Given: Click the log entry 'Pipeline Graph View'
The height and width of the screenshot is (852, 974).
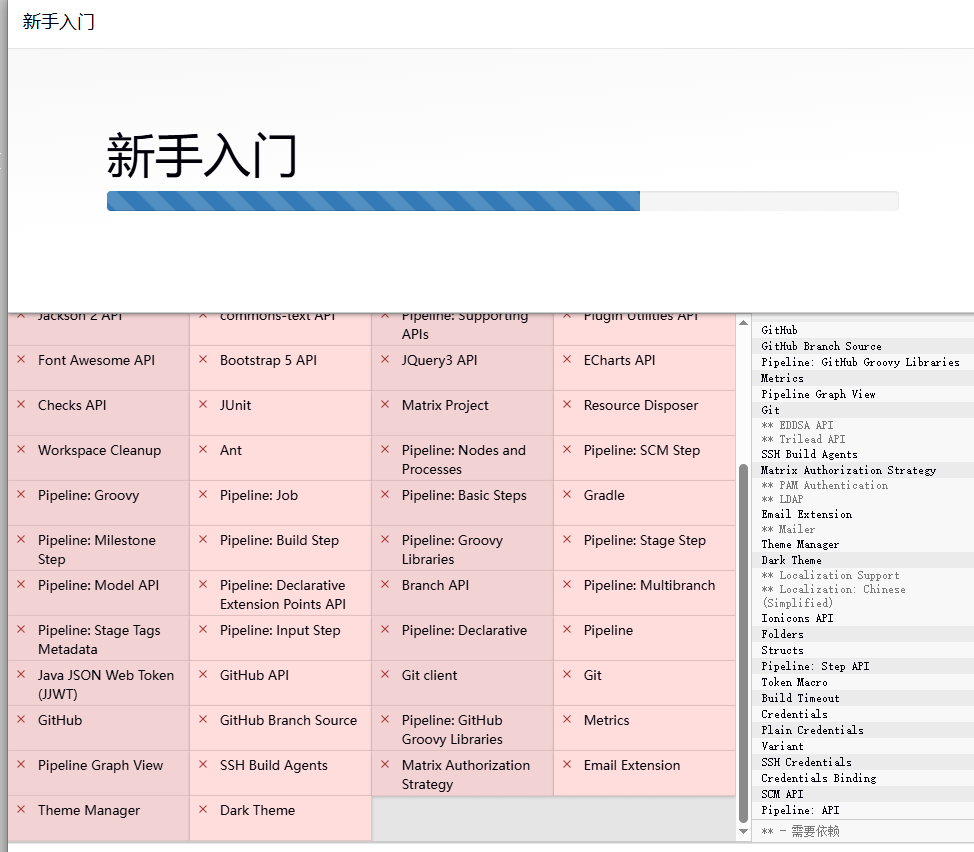Looking at the screenshot, I should pos(818,394).
